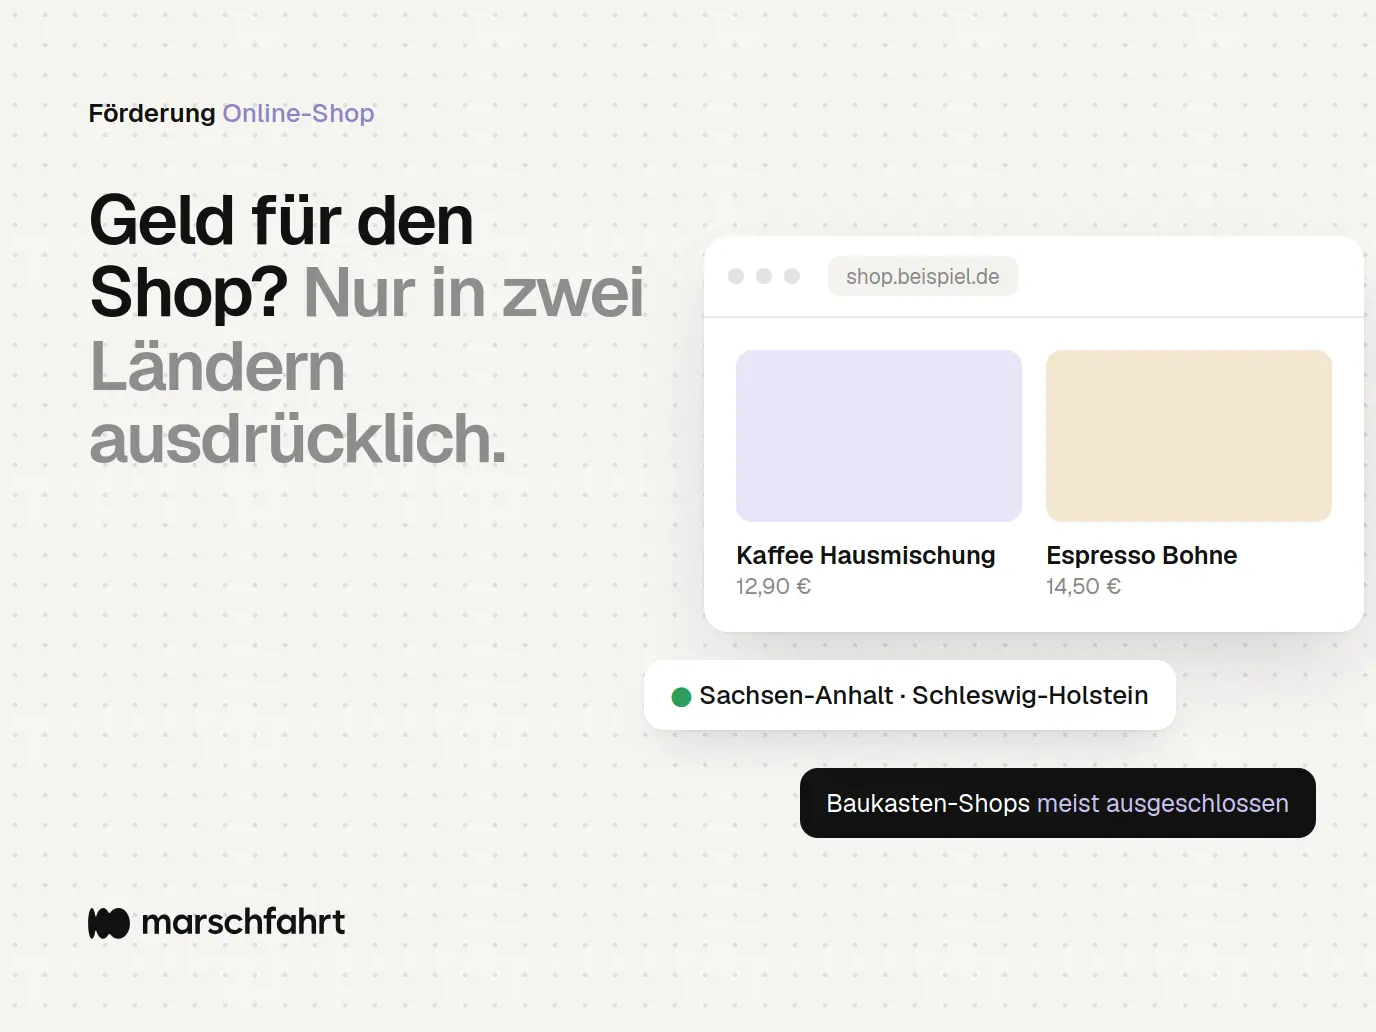Click the Espresso Bohne product title
The height and width of the screenshot is (1032, 1376).
[1142, 555]
